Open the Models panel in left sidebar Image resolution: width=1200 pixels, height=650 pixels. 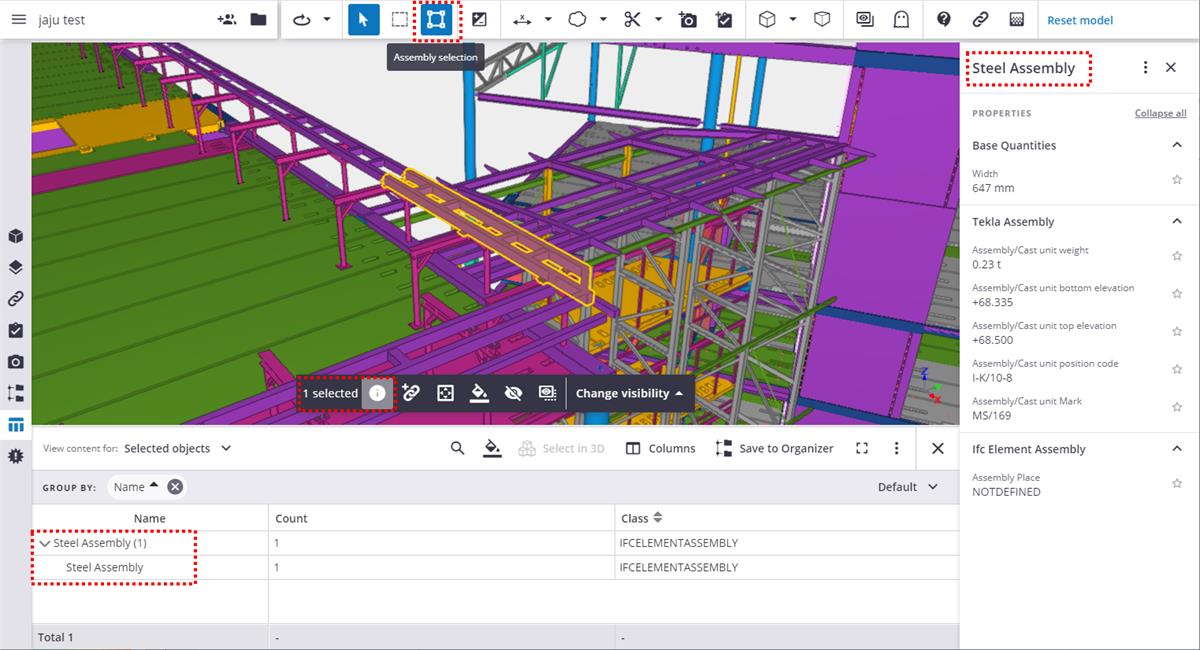15,235
